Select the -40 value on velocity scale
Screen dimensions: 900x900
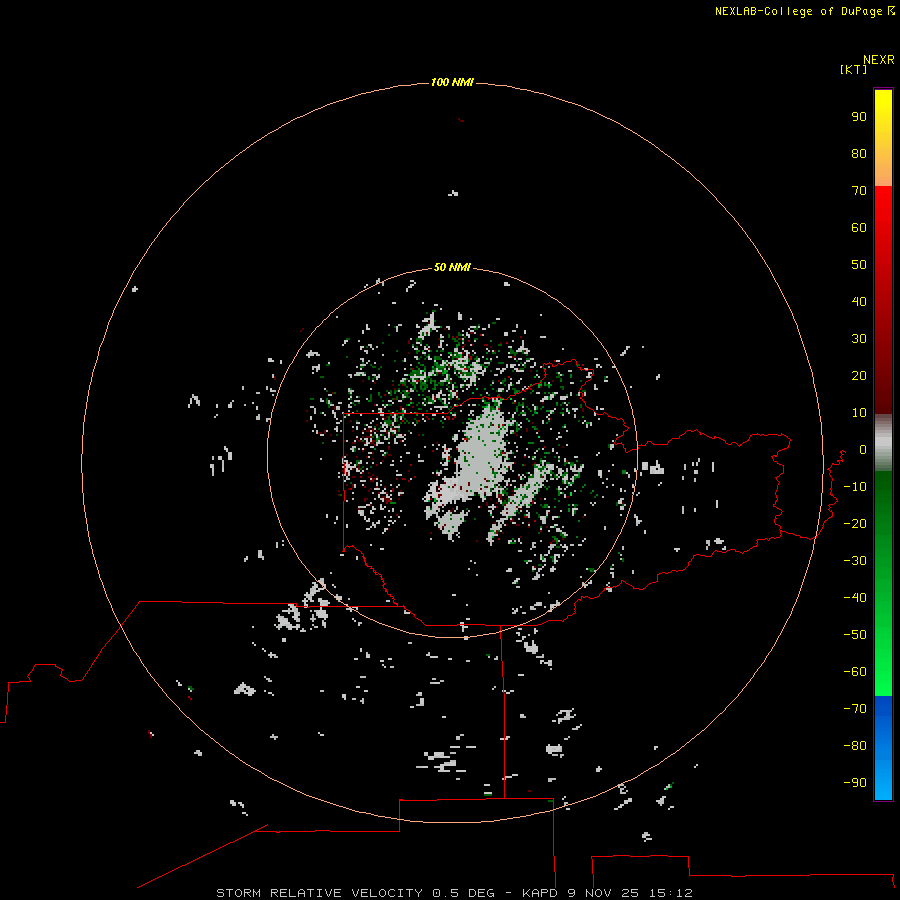click(855, 598)
